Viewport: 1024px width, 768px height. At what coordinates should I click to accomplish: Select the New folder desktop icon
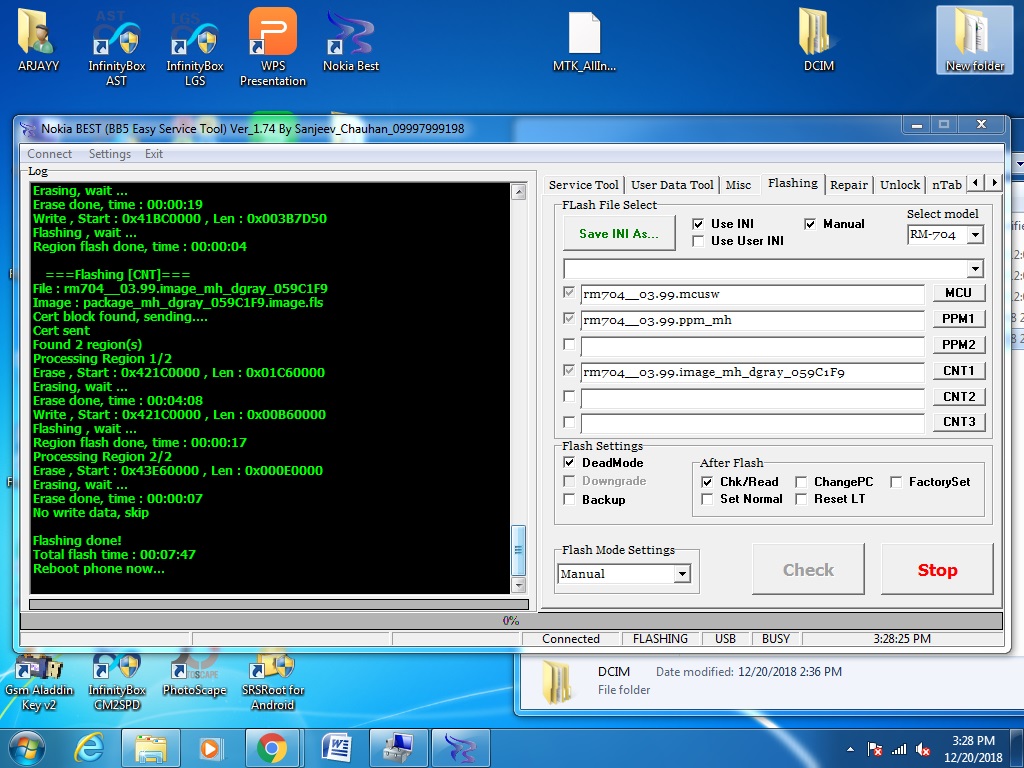pos(974,40)
